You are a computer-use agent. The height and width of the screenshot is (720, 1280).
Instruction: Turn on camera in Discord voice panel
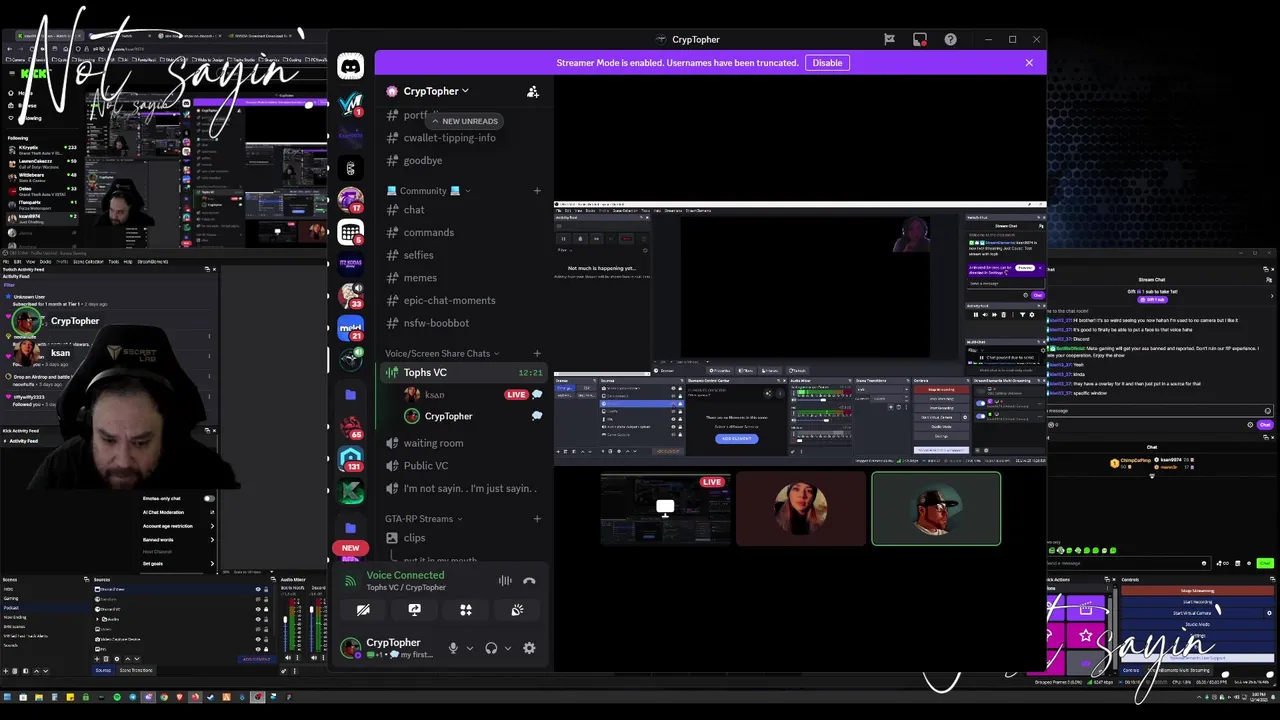pyautogui.click(x=363, y=610)
